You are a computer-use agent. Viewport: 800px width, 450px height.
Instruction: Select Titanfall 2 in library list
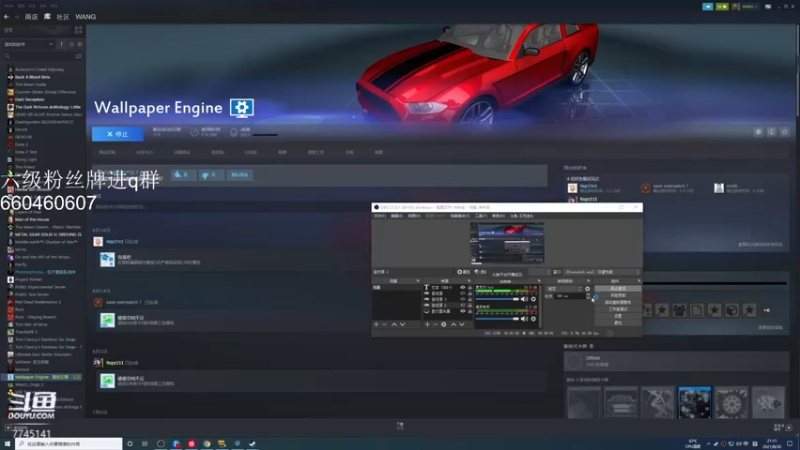click(26, 332)
